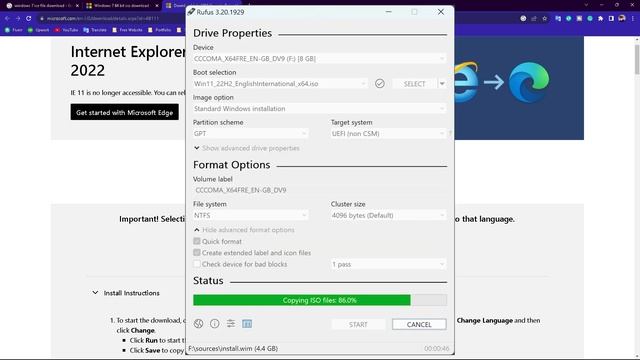Open Fiverr bookmark in the bookmarks bar

click(13, 30)
